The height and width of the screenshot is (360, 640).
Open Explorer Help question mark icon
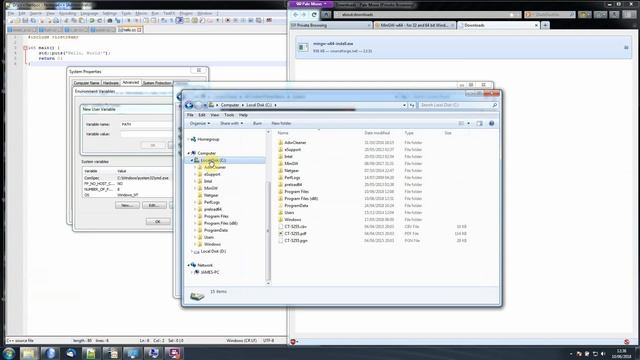(491, 123)
